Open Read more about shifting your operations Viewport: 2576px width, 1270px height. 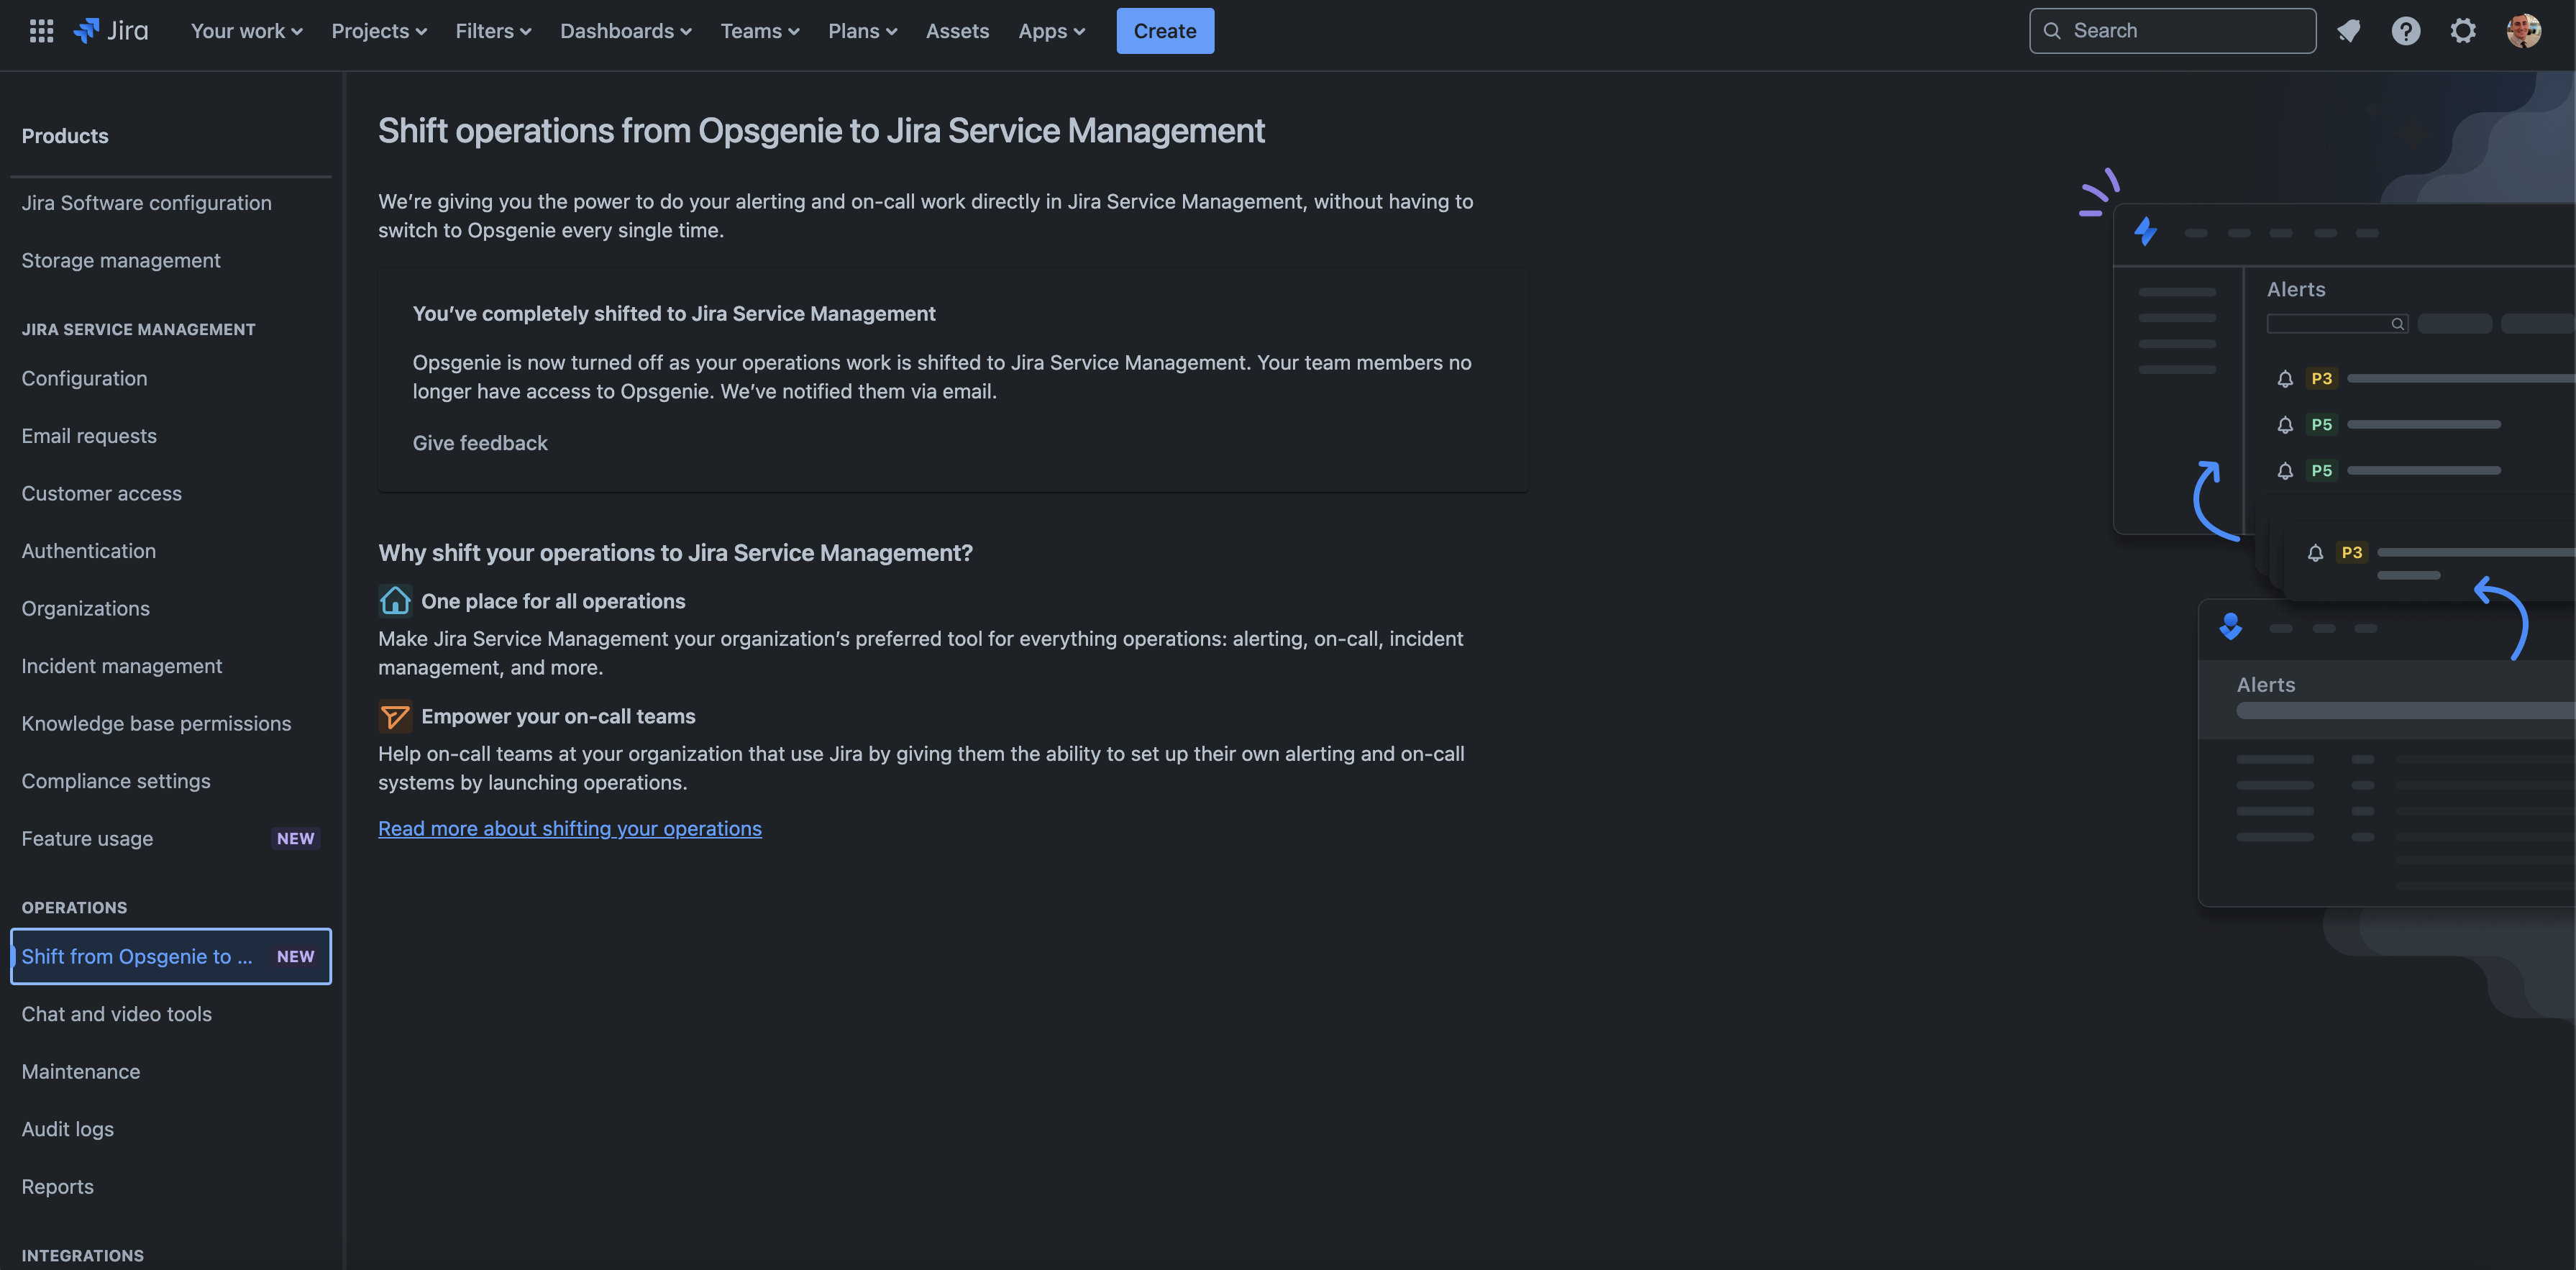(569, 828)
